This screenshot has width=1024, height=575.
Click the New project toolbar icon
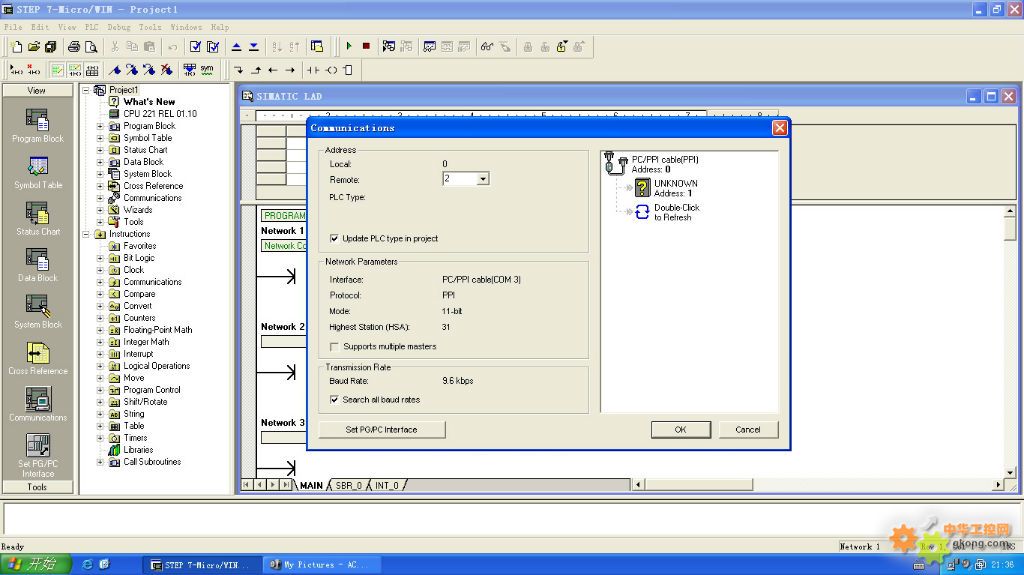[16, 46]
